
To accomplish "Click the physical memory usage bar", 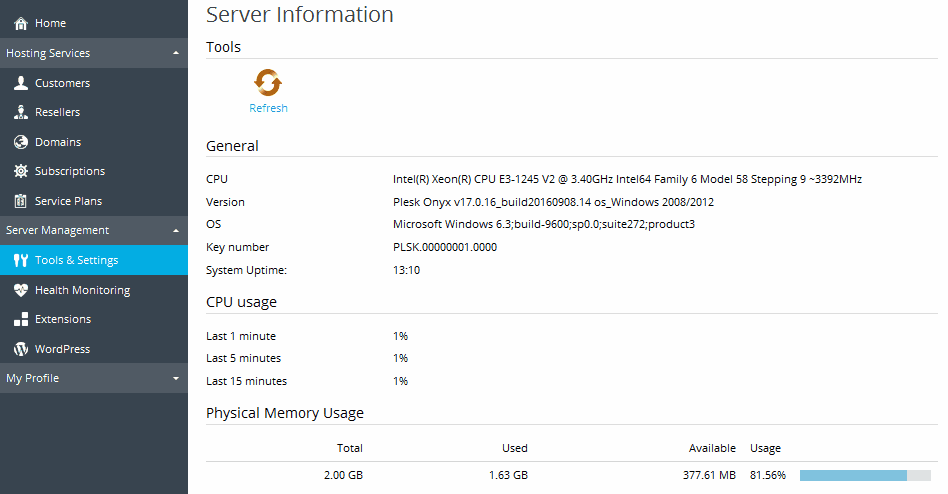I will [865, 476].
